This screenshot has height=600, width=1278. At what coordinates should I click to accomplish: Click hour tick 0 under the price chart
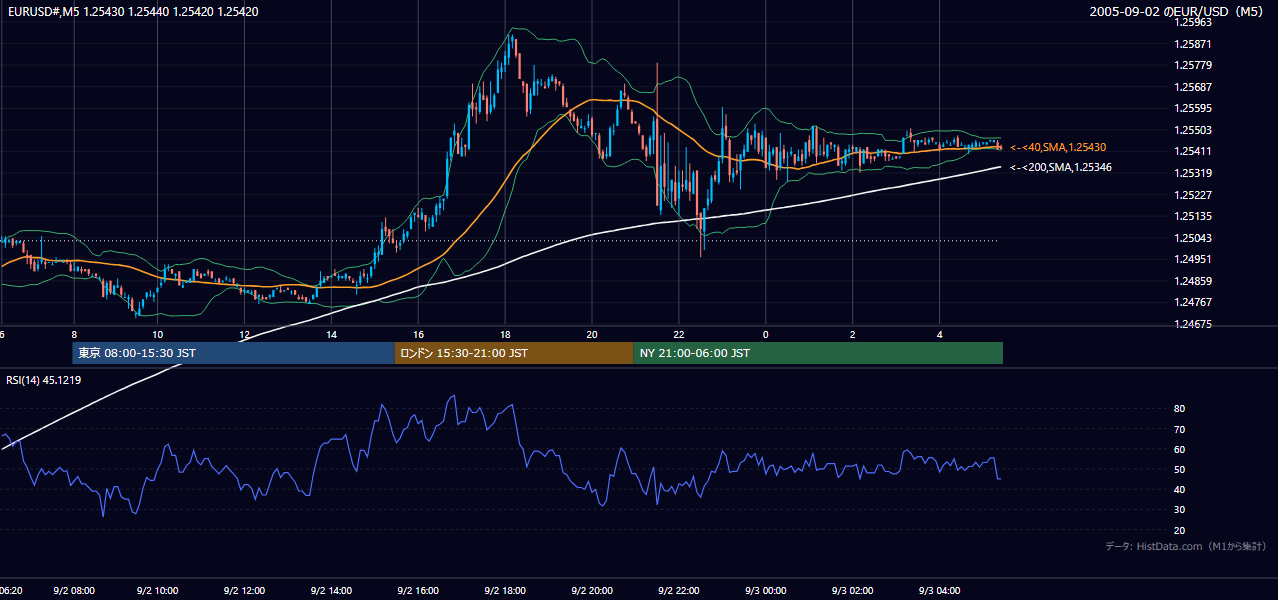click(766, 334)
